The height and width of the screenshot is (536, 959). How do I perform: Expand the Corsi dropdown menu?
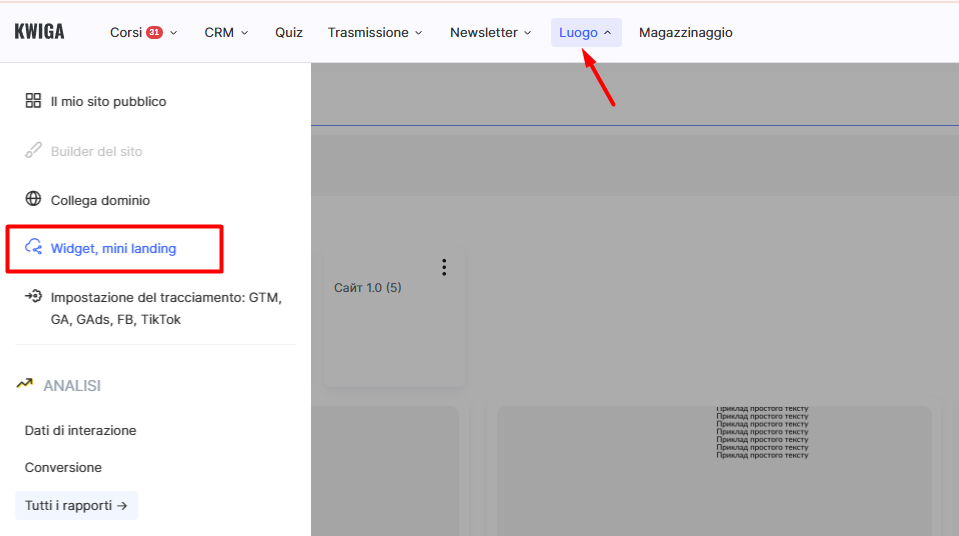(174, 32)
